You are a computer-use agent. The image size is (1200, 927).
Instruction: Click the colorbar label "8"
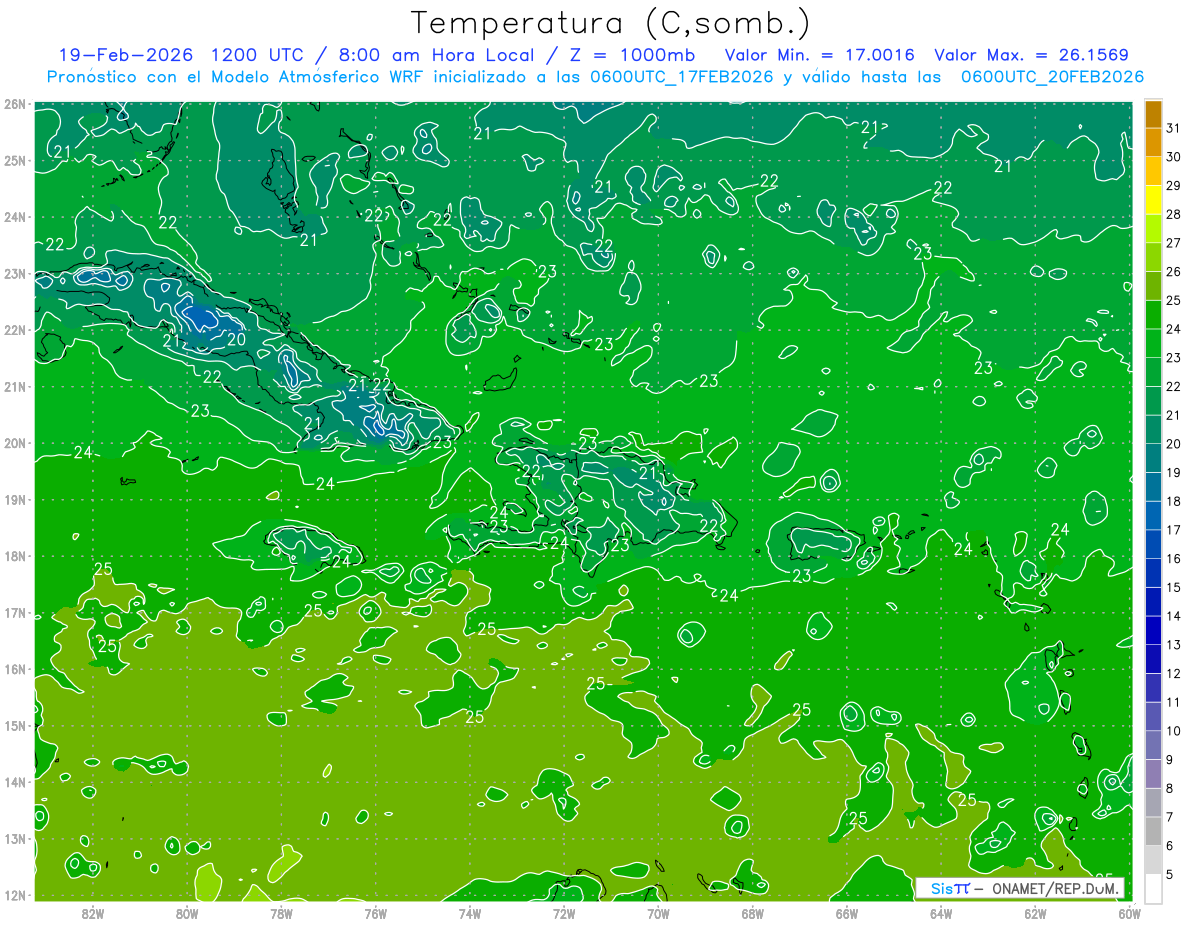[x=1169, y=789]
